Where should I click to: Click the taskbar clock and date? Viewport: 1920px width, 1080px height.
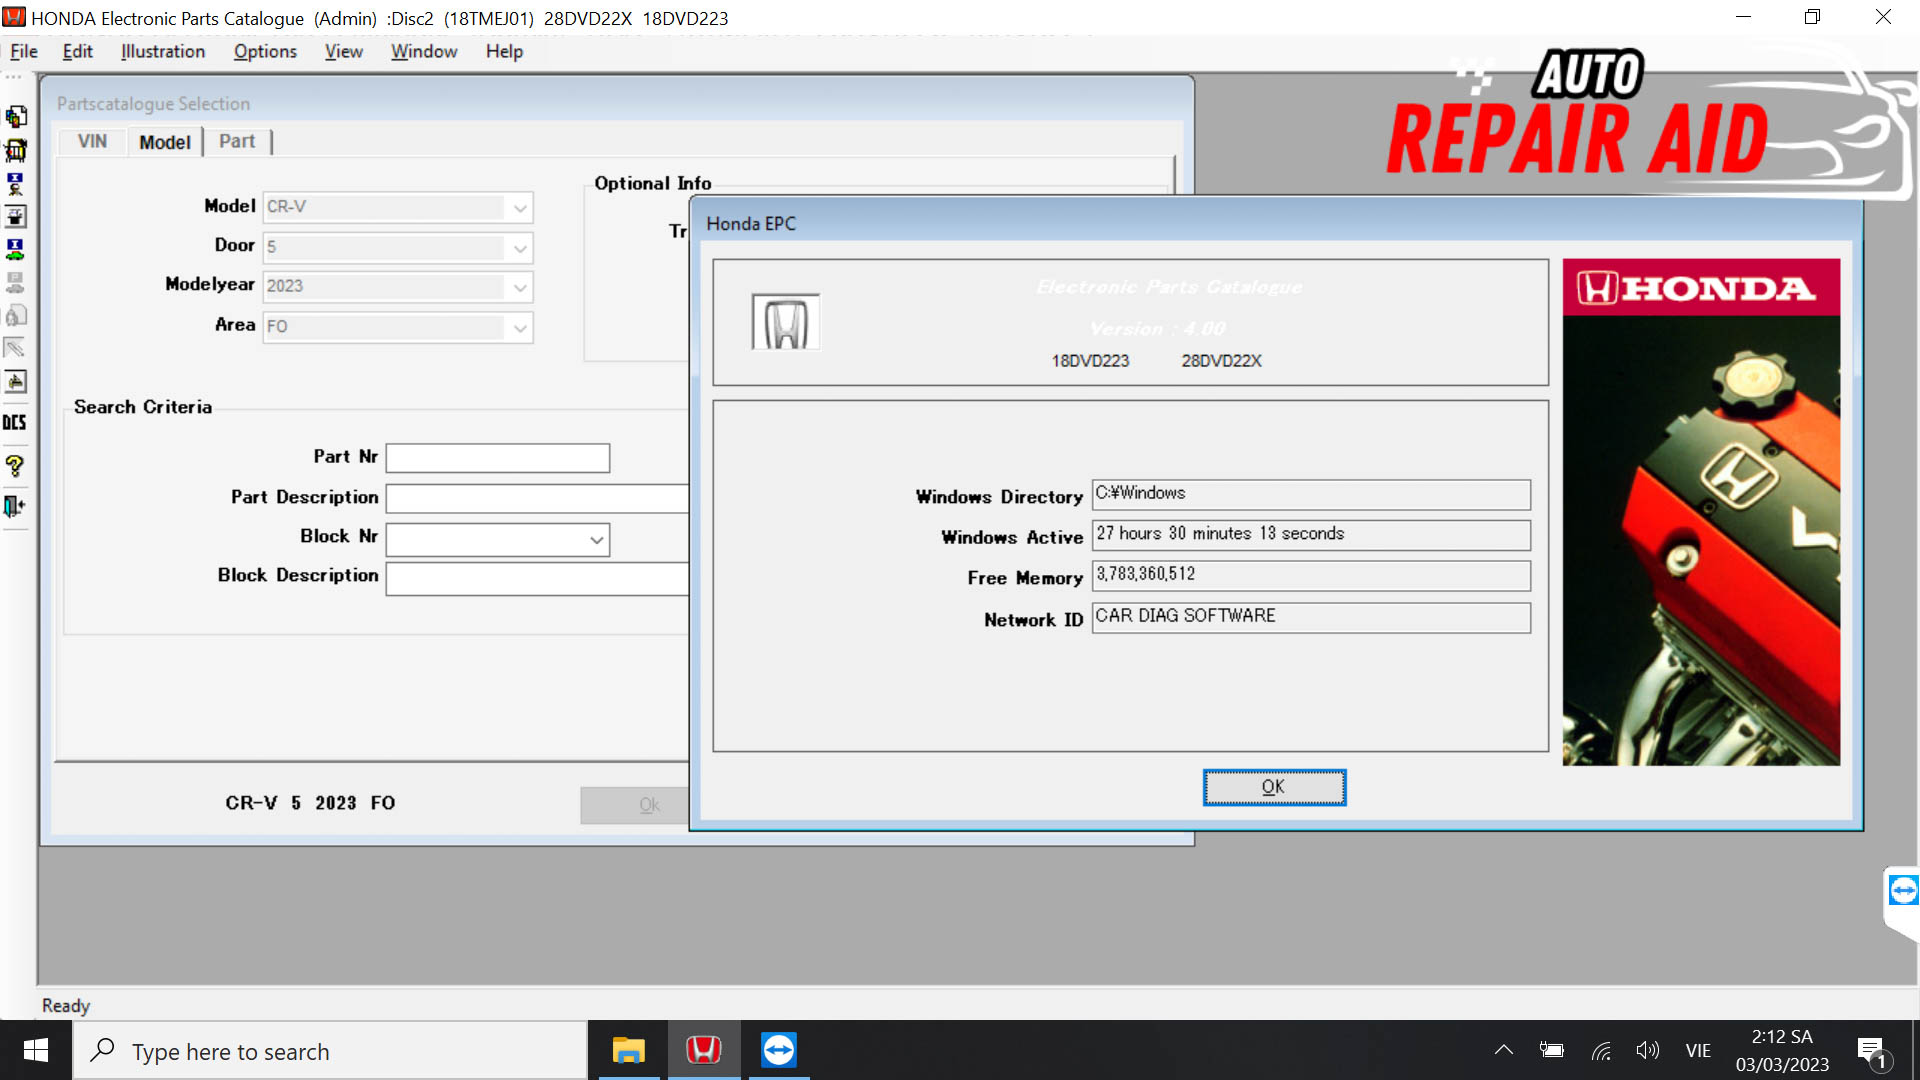click(1782, 1050)
